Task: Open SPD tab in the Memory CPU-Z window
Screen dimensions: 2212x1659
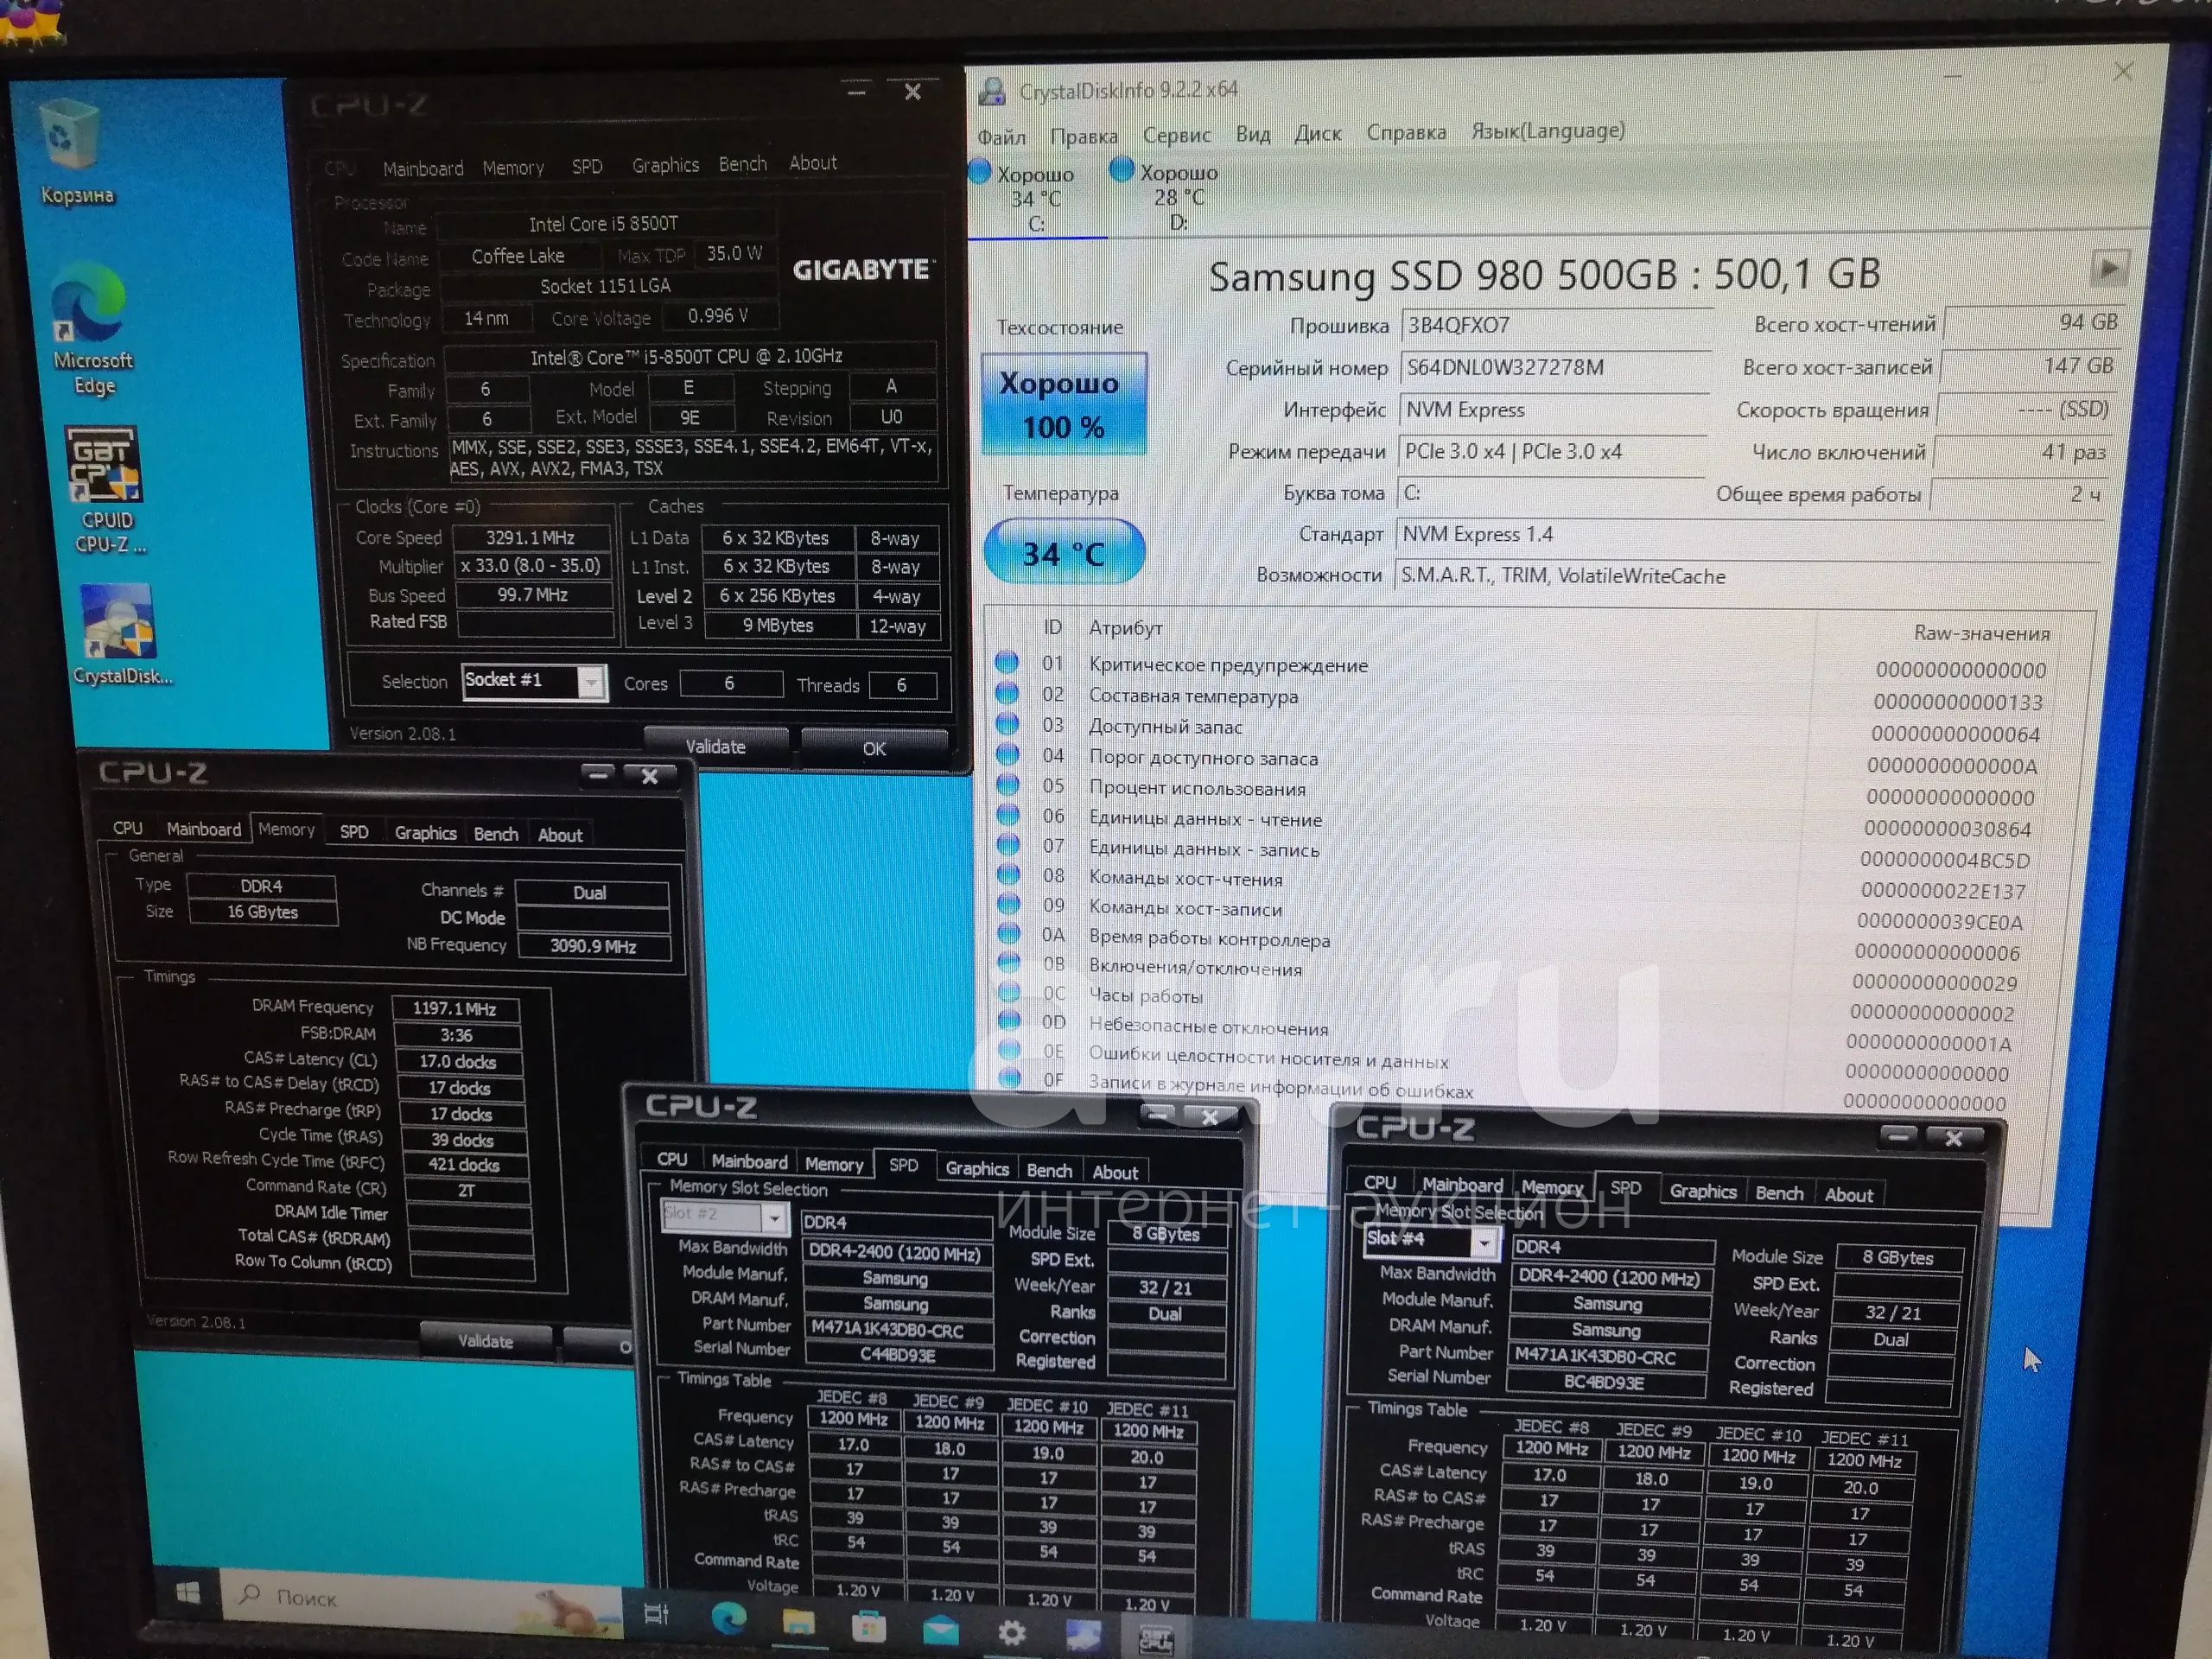Action: [353, 832]
